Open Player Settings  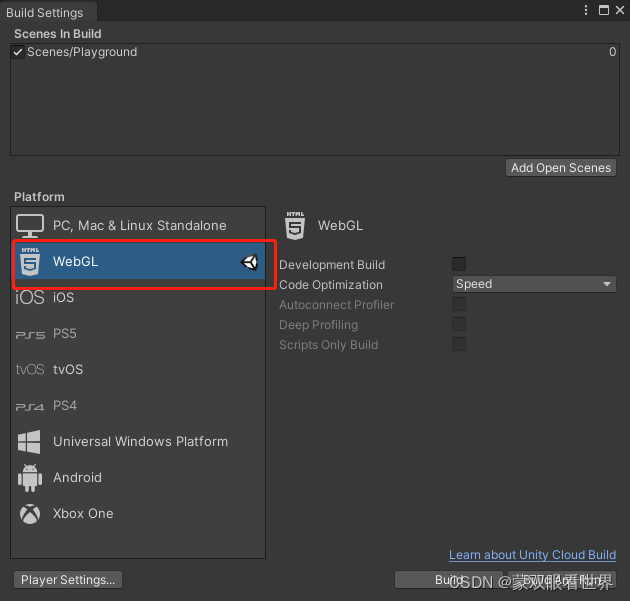tap(68, 579)
